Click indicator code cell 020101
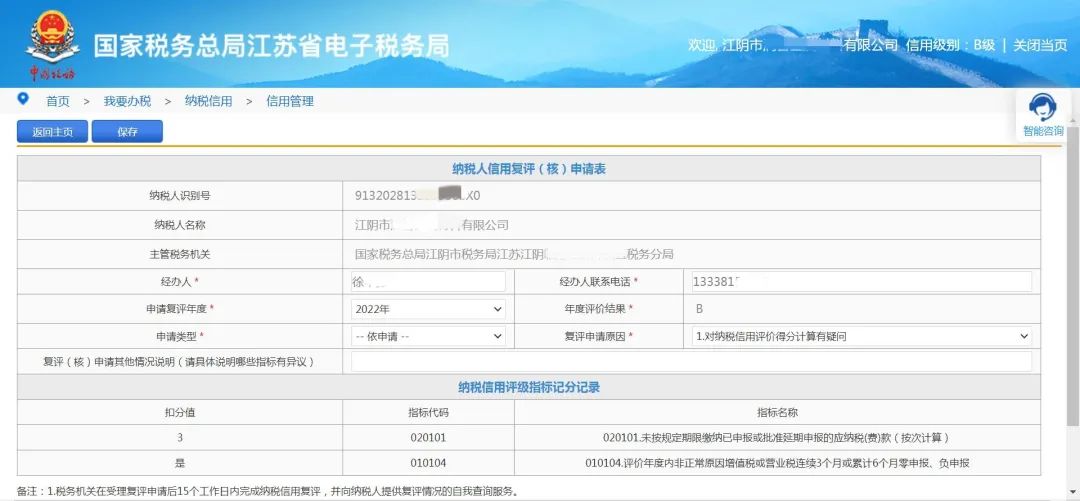Screen dimensions: 1080x501 [428, 438]
